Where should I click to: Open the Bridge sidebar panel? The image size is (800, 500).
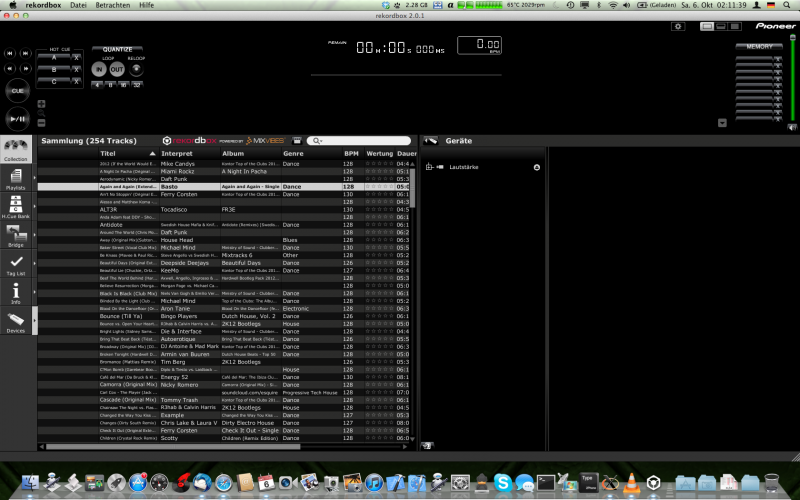pyautogui.click(x=16, y=236)
